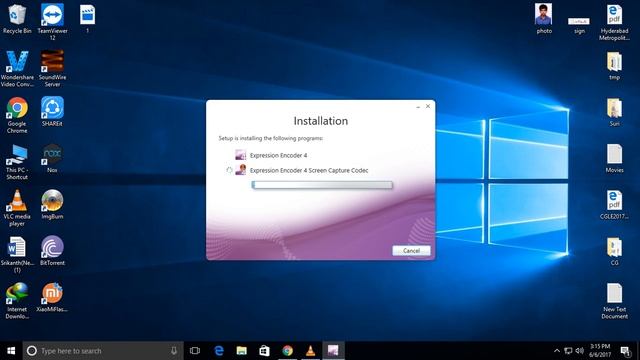Select the sign image file
This screenshot has height=360, width=640.
pyautogui.click(x=579, y=25)
